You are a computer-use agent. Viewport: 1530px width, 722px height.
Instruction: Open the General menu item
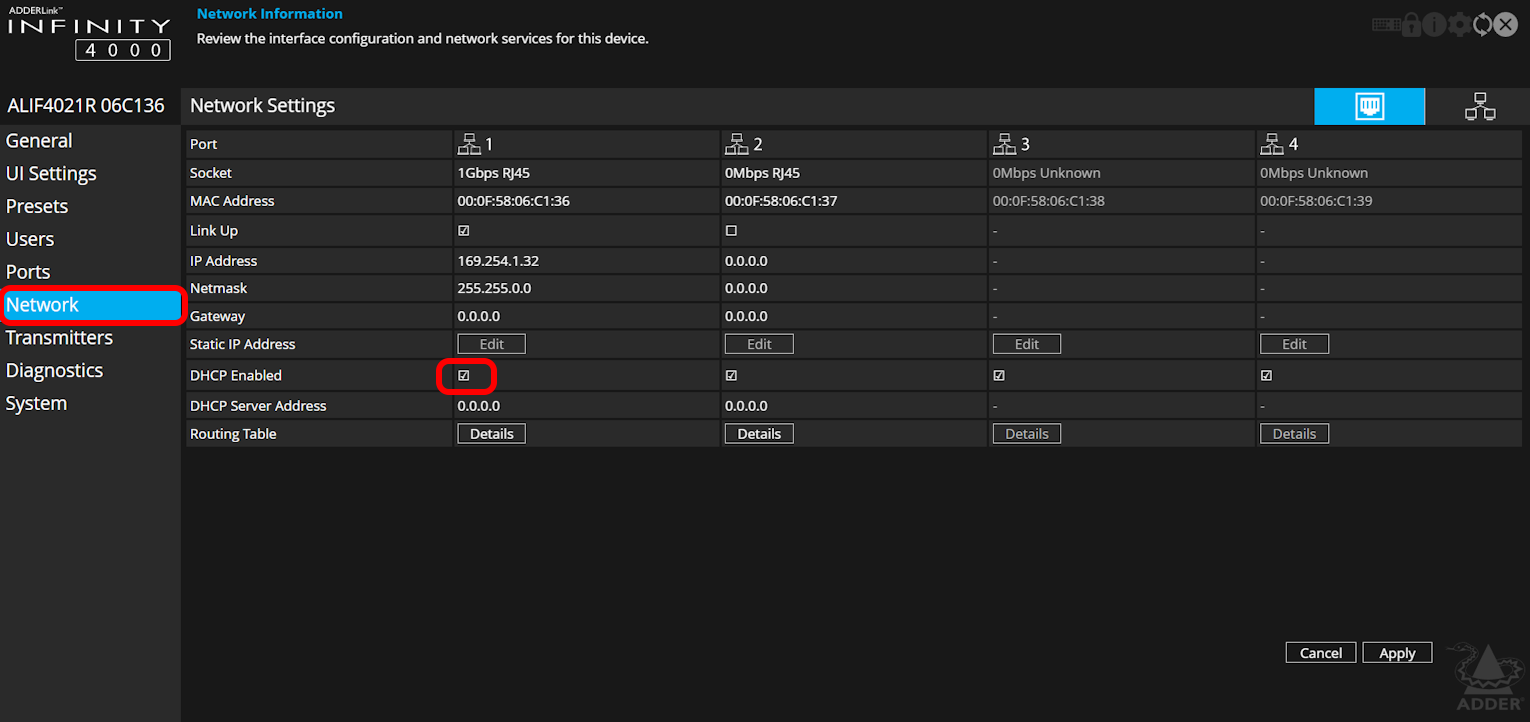tap(39, 141)
